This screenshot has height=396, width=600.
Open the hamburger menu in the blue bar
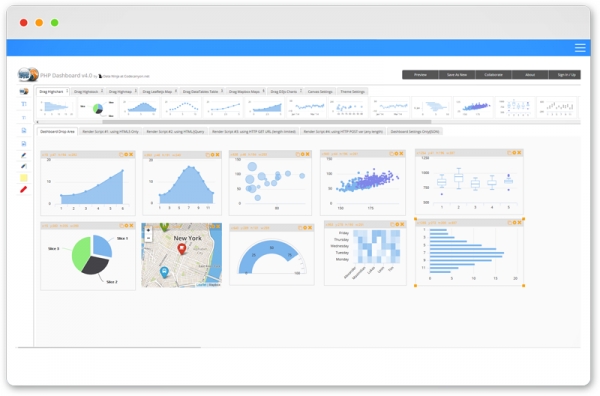tap(580, 48)
